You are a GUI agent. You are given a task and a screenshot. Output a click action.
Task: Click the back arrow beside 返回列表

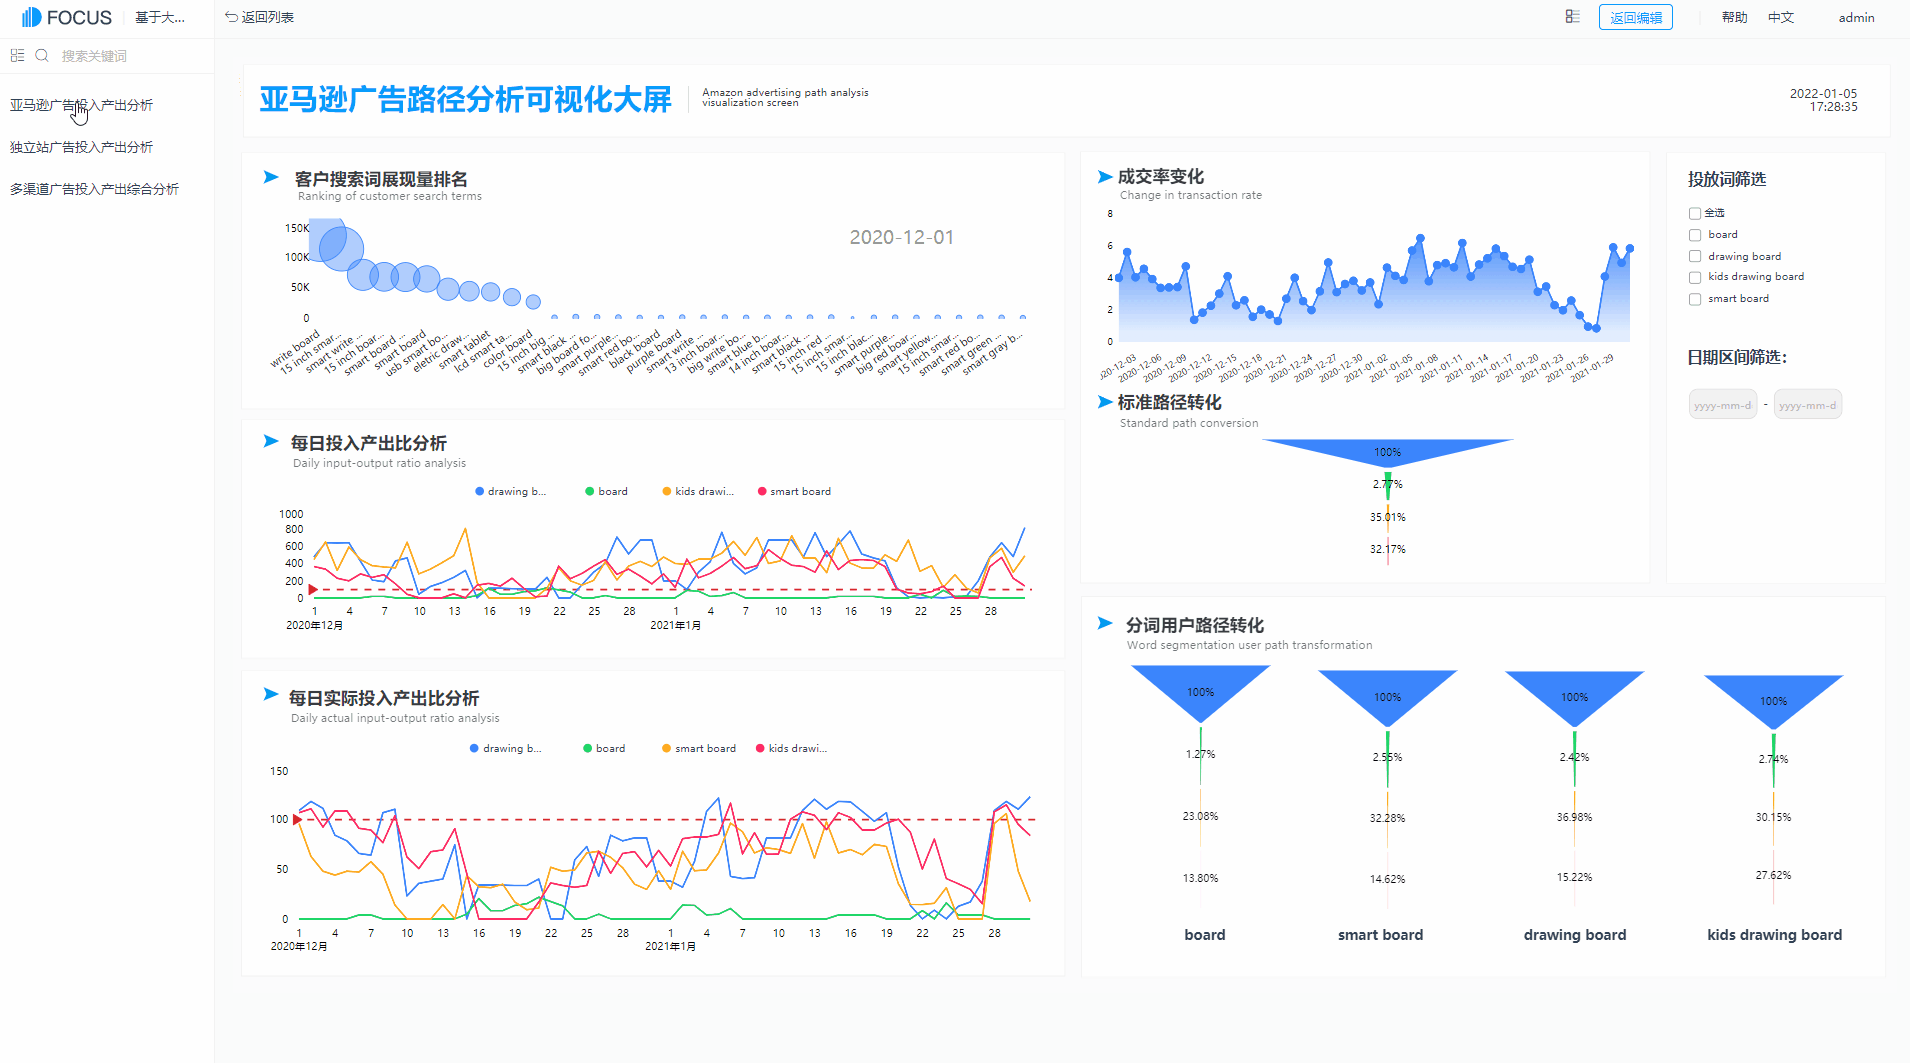230,17
